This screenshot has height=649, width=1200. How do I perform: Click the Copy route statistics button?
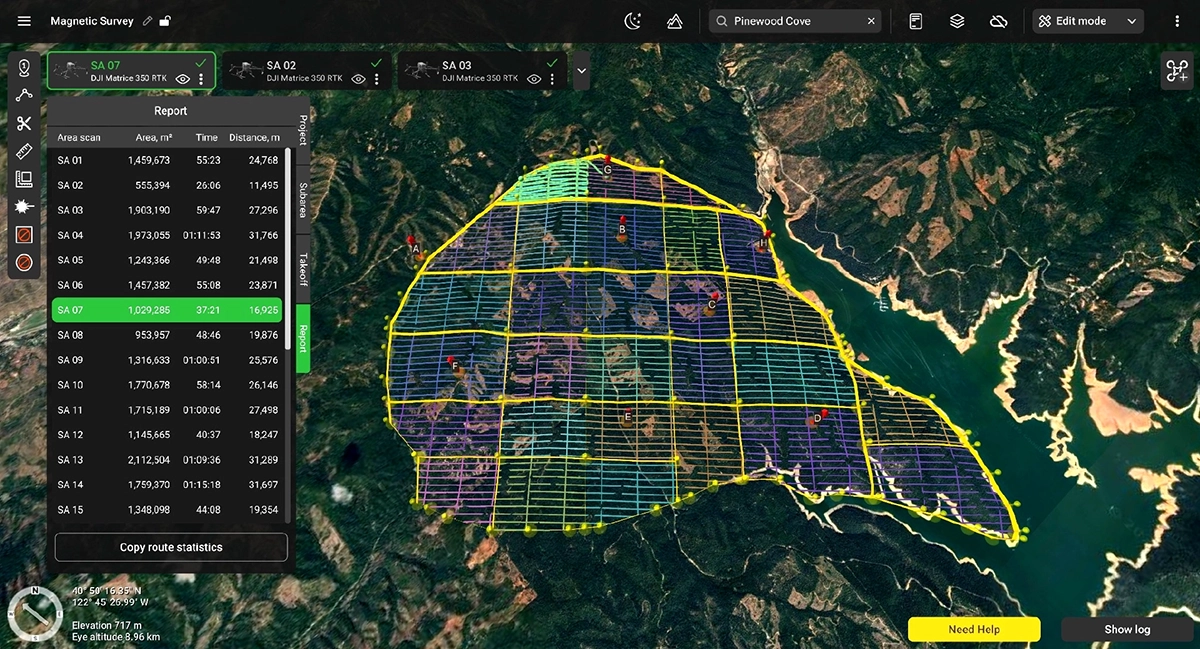(170, 547)
